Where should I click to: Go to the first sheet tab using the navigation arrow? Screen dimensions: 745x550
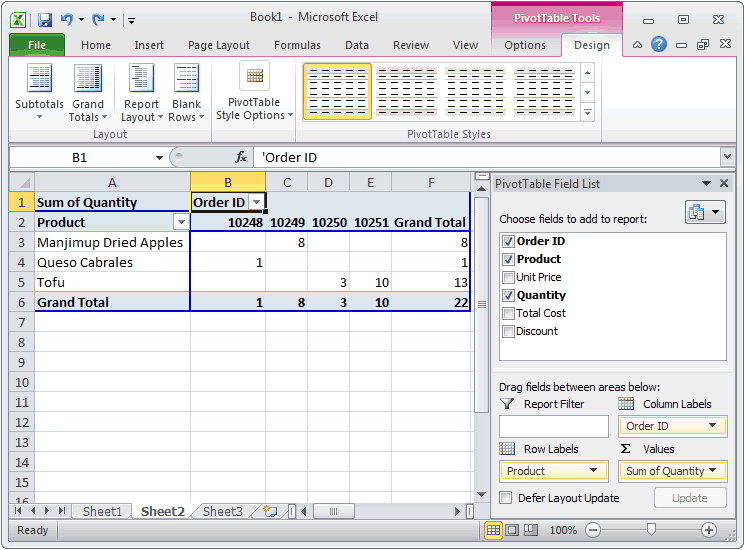pyautogui.click(x=18, y=511)
